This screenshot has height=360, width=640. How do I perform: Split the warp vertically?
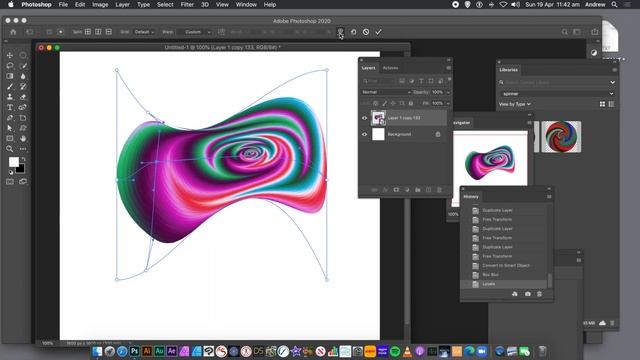point(98,32)
